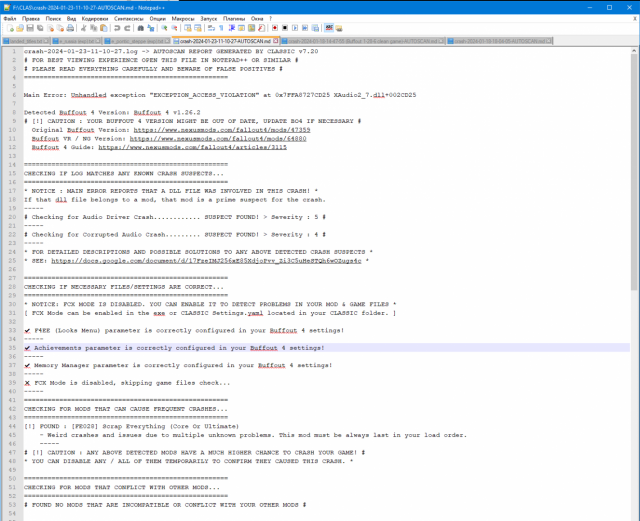Switch to the crash-2024-01-10-18-04-05 AUTOSCAN tab
This screenshot has height=521, width=640.
coord(499,41)
